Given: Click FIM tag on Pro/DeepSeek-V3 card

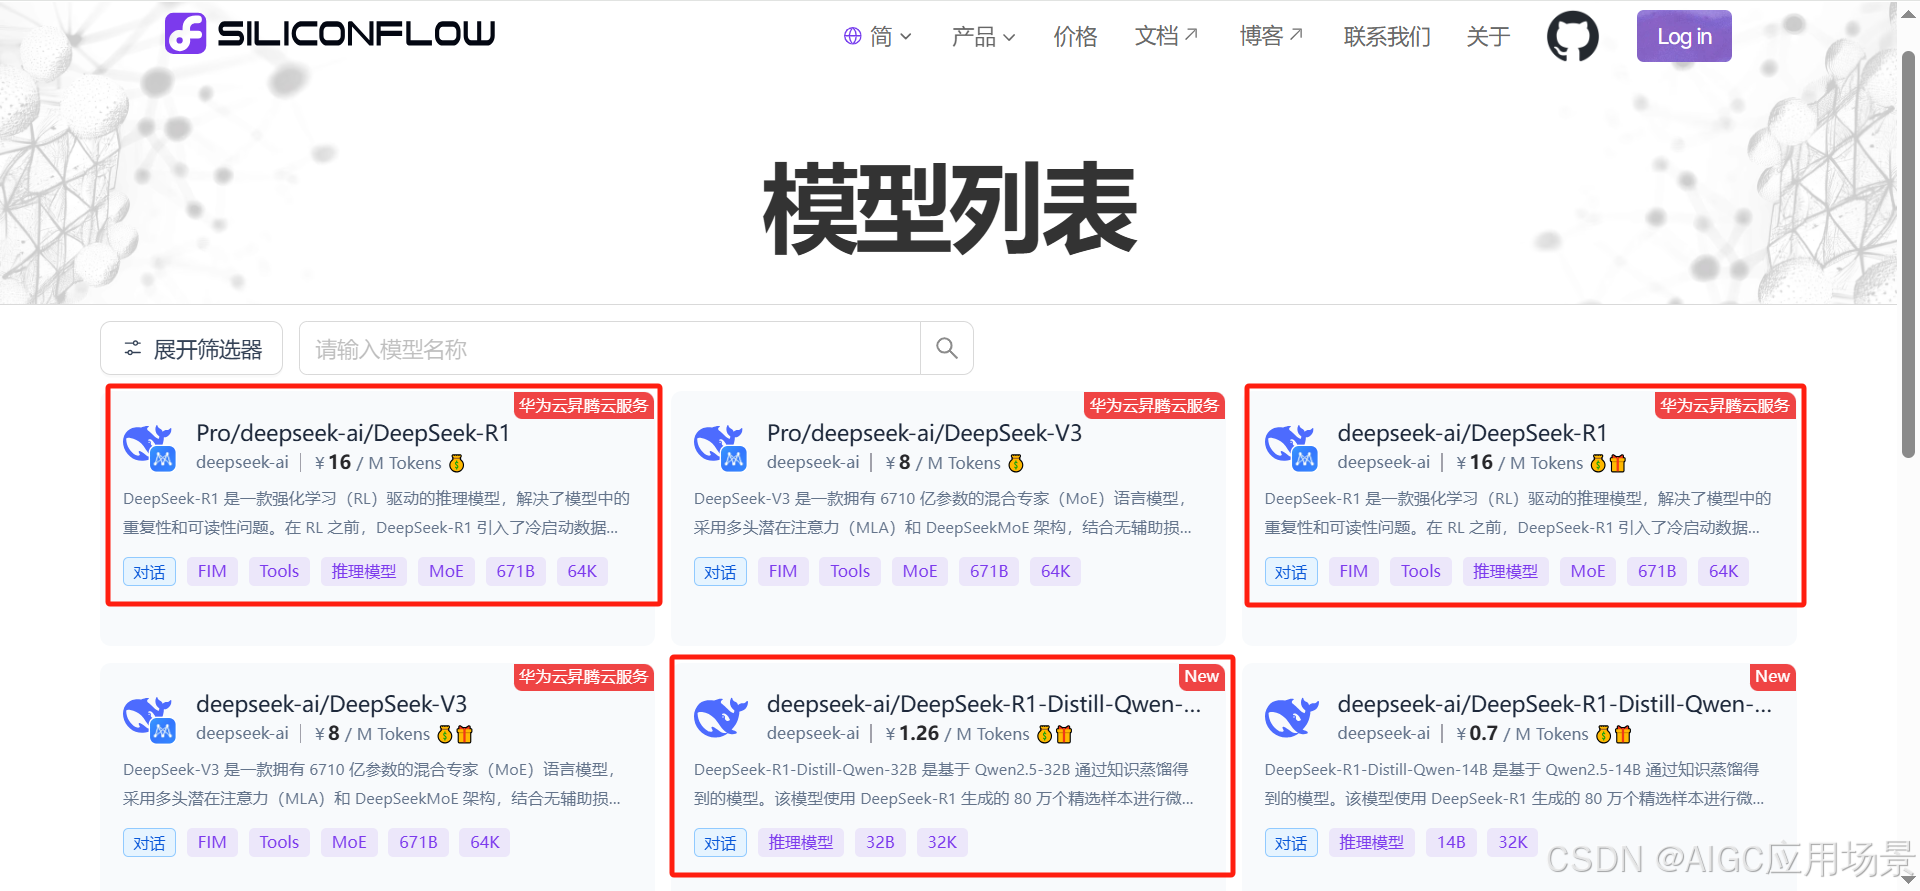Looking at the screenshot, I should 783,571.
